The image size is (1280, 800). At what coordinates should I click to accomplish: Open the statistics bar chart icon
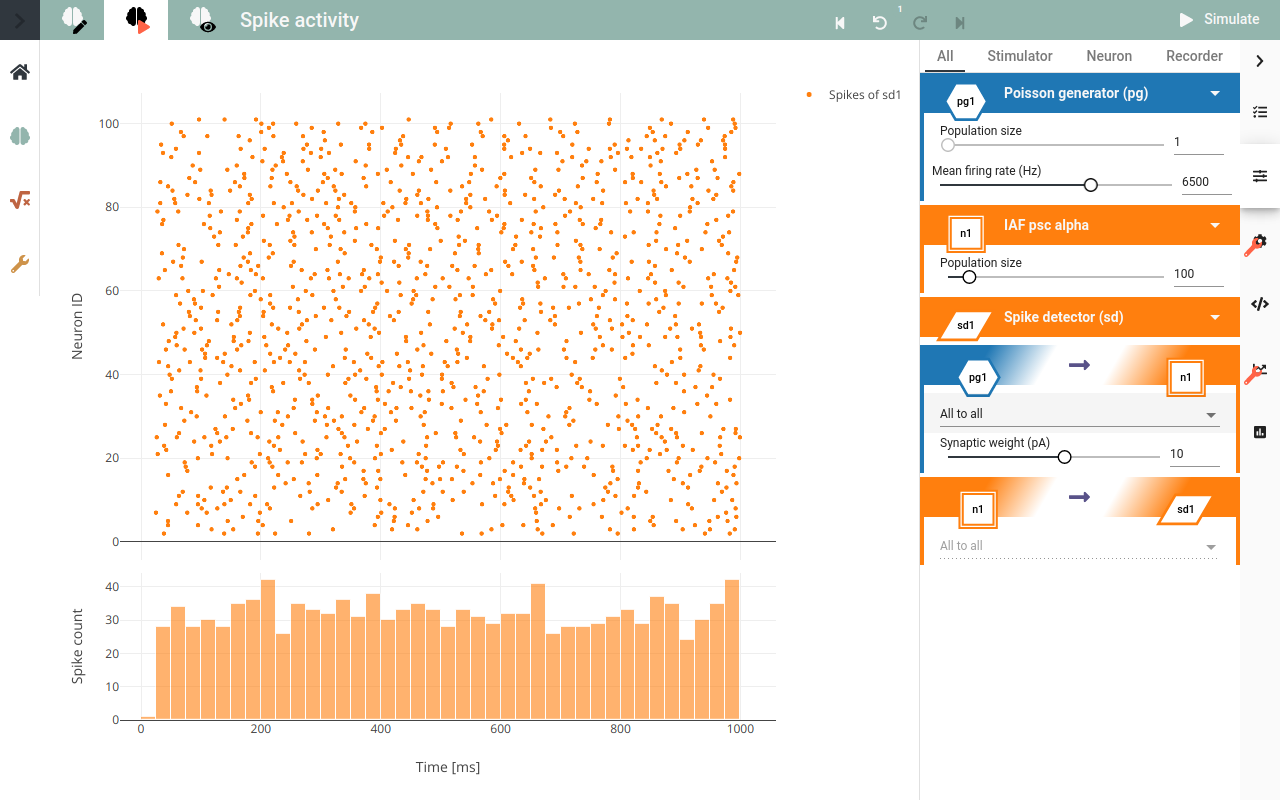(x=1260, y=432)
